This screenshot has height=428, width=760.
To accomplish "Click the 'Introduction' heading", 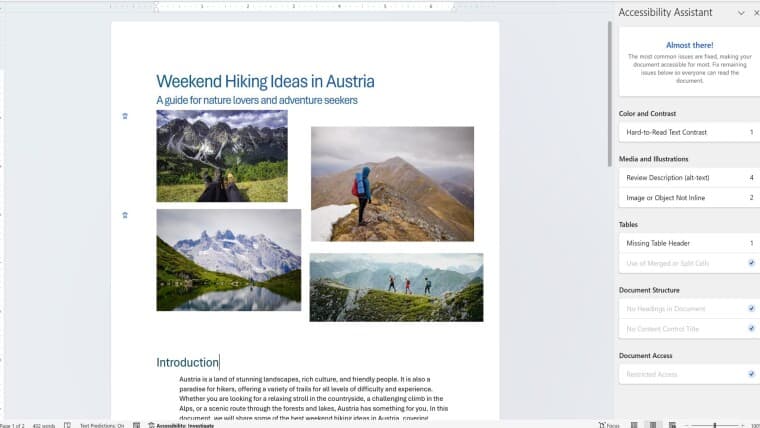I will click(187, 362).
